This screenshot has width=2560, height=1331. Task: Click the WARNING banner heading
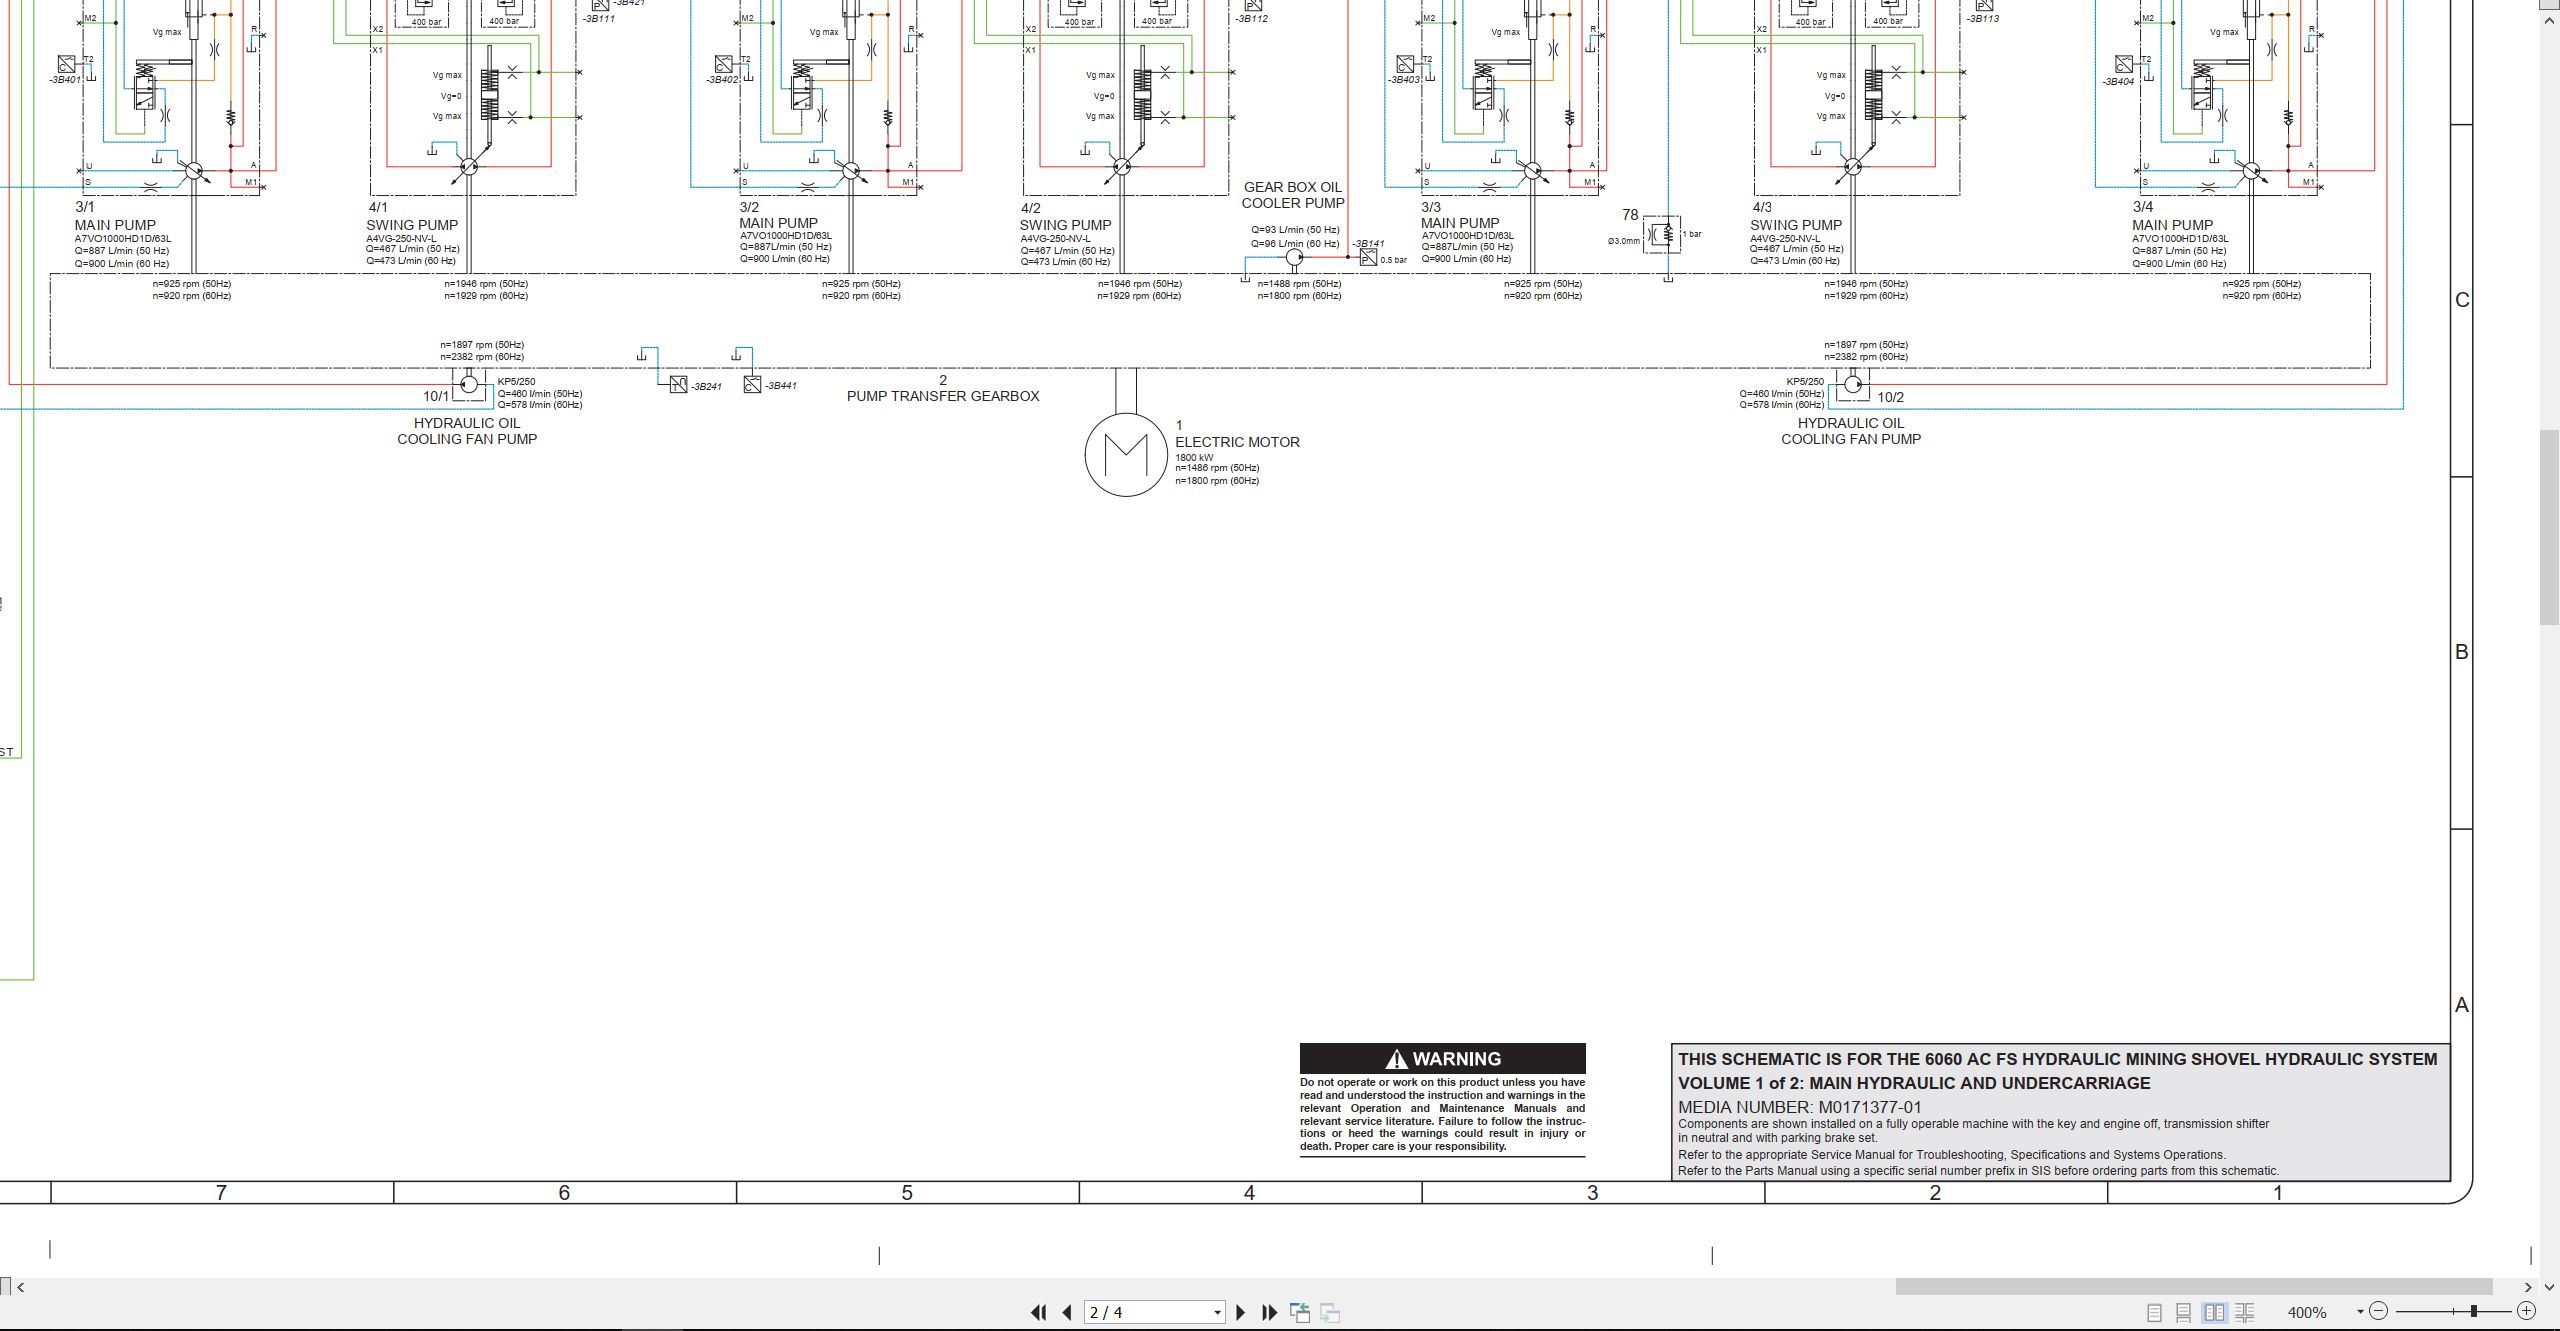pos(1442,1058)
